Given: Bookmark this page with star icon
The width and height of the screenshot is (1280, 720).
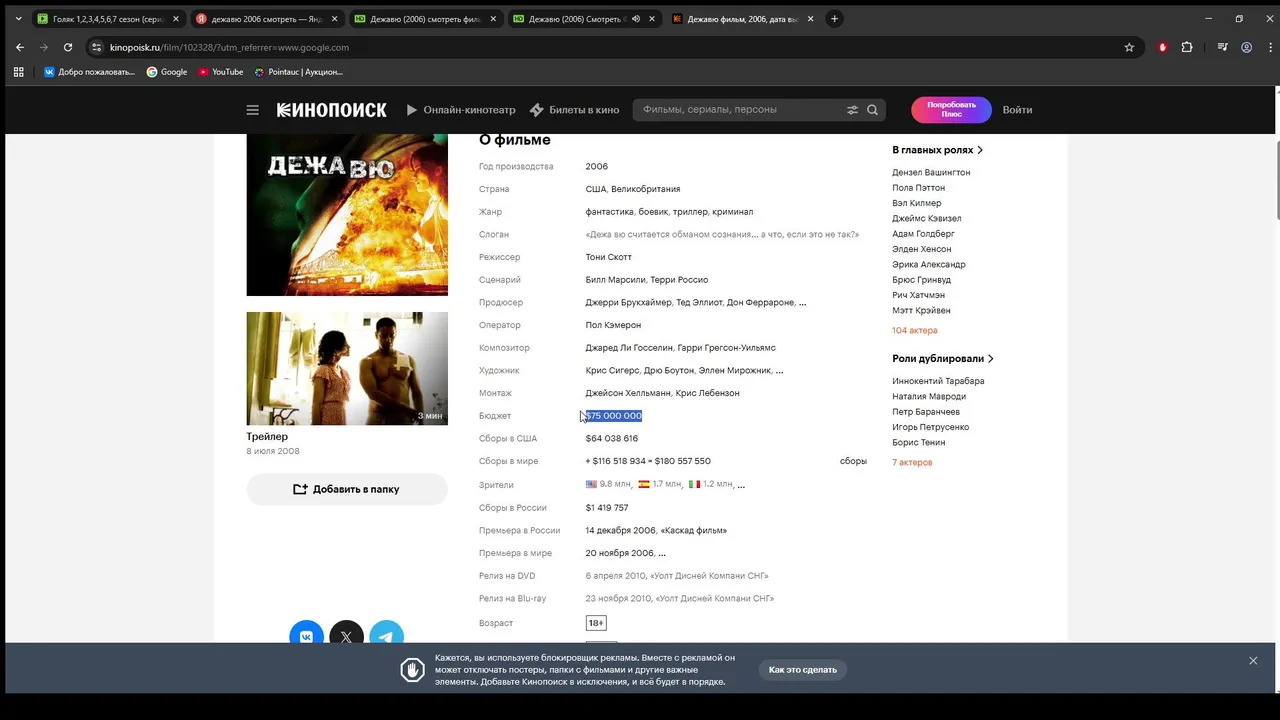Looking at the screenshot, I should [x=1129, y=47].
